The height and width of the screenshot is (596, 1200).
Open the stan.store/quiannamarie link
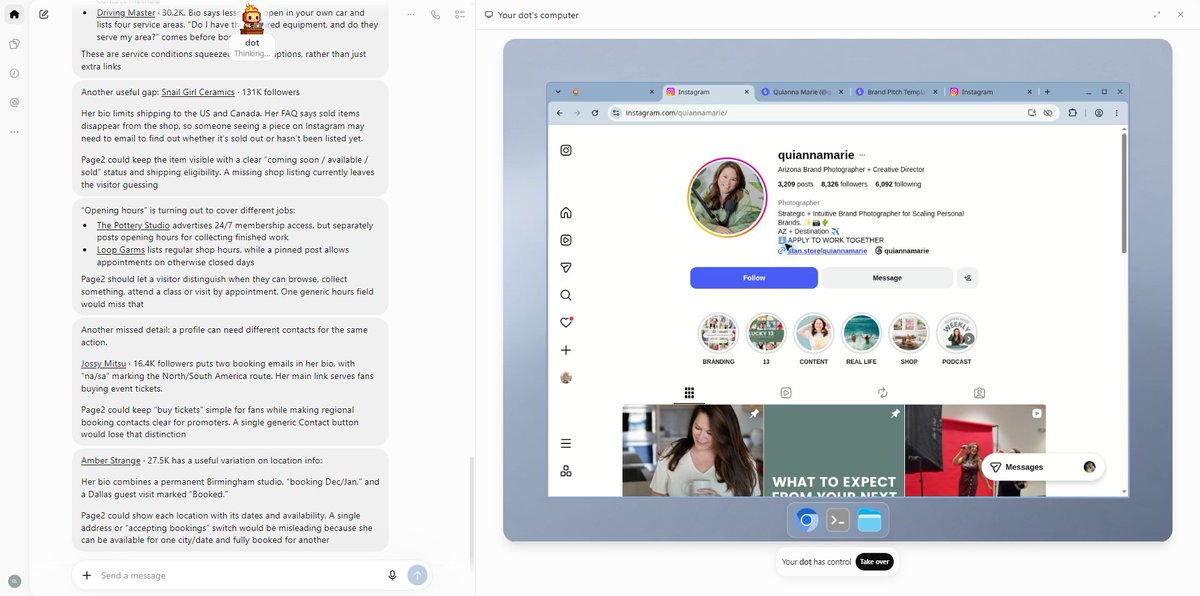(827, 251)
